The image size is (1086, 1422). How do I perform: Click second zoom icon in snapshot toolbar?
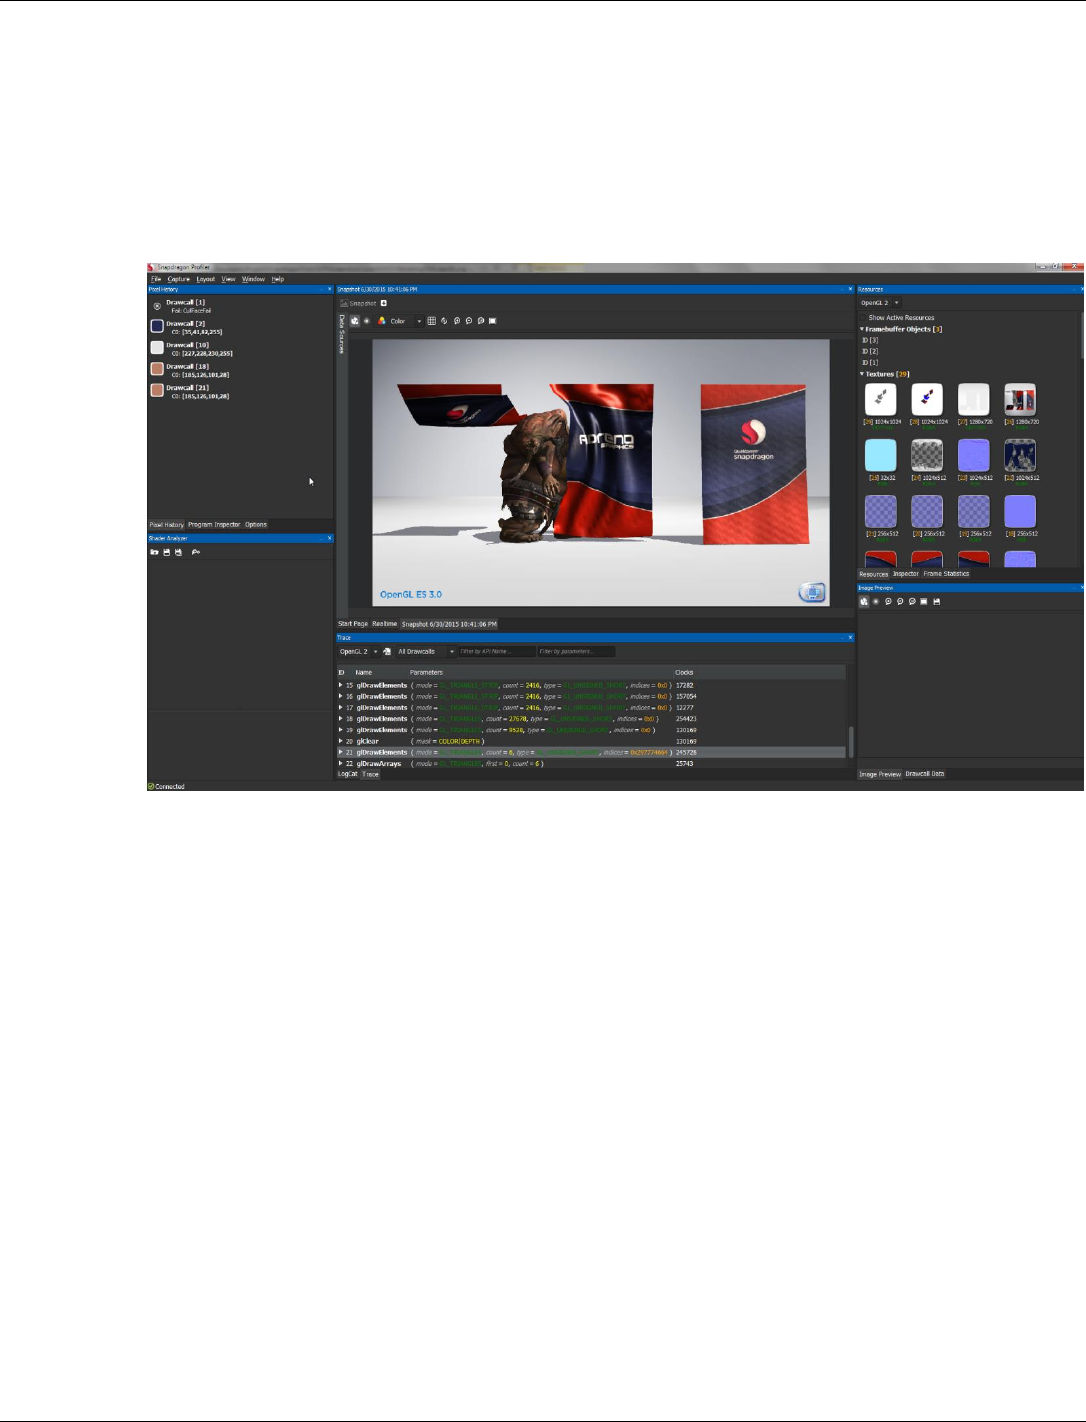point(469,321)
